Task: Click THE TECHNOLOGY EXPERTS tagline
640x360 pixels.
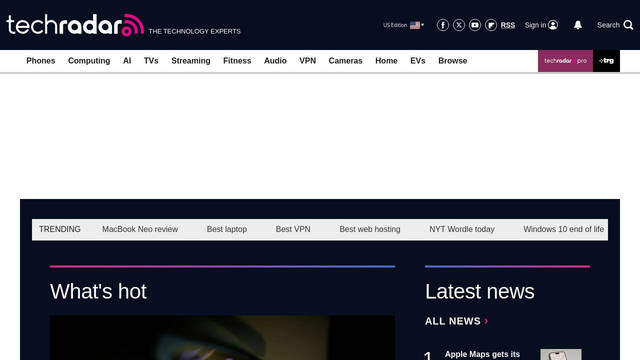Action: (194, 31)
